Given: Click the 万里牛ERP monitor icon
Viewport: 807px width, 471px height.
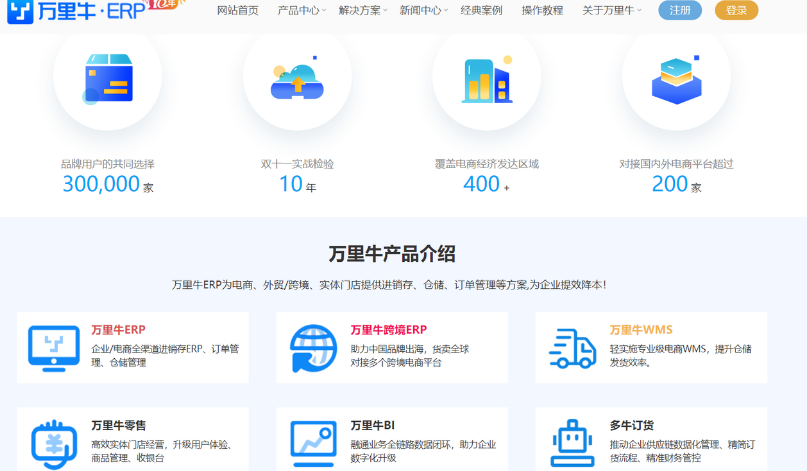Looking at the screenshot, I should pos(54,348).
